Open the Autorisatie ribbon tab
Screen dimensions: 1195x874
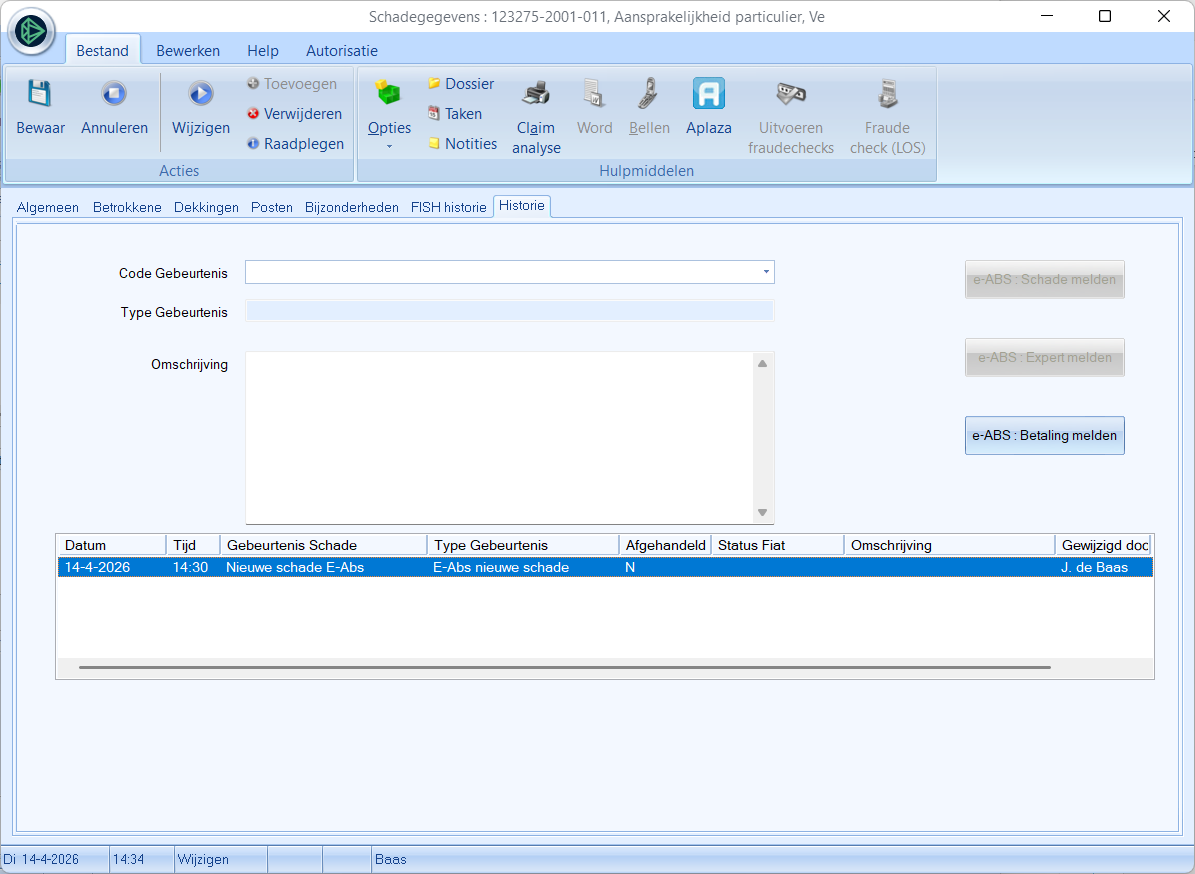click(x=342, y=50)
